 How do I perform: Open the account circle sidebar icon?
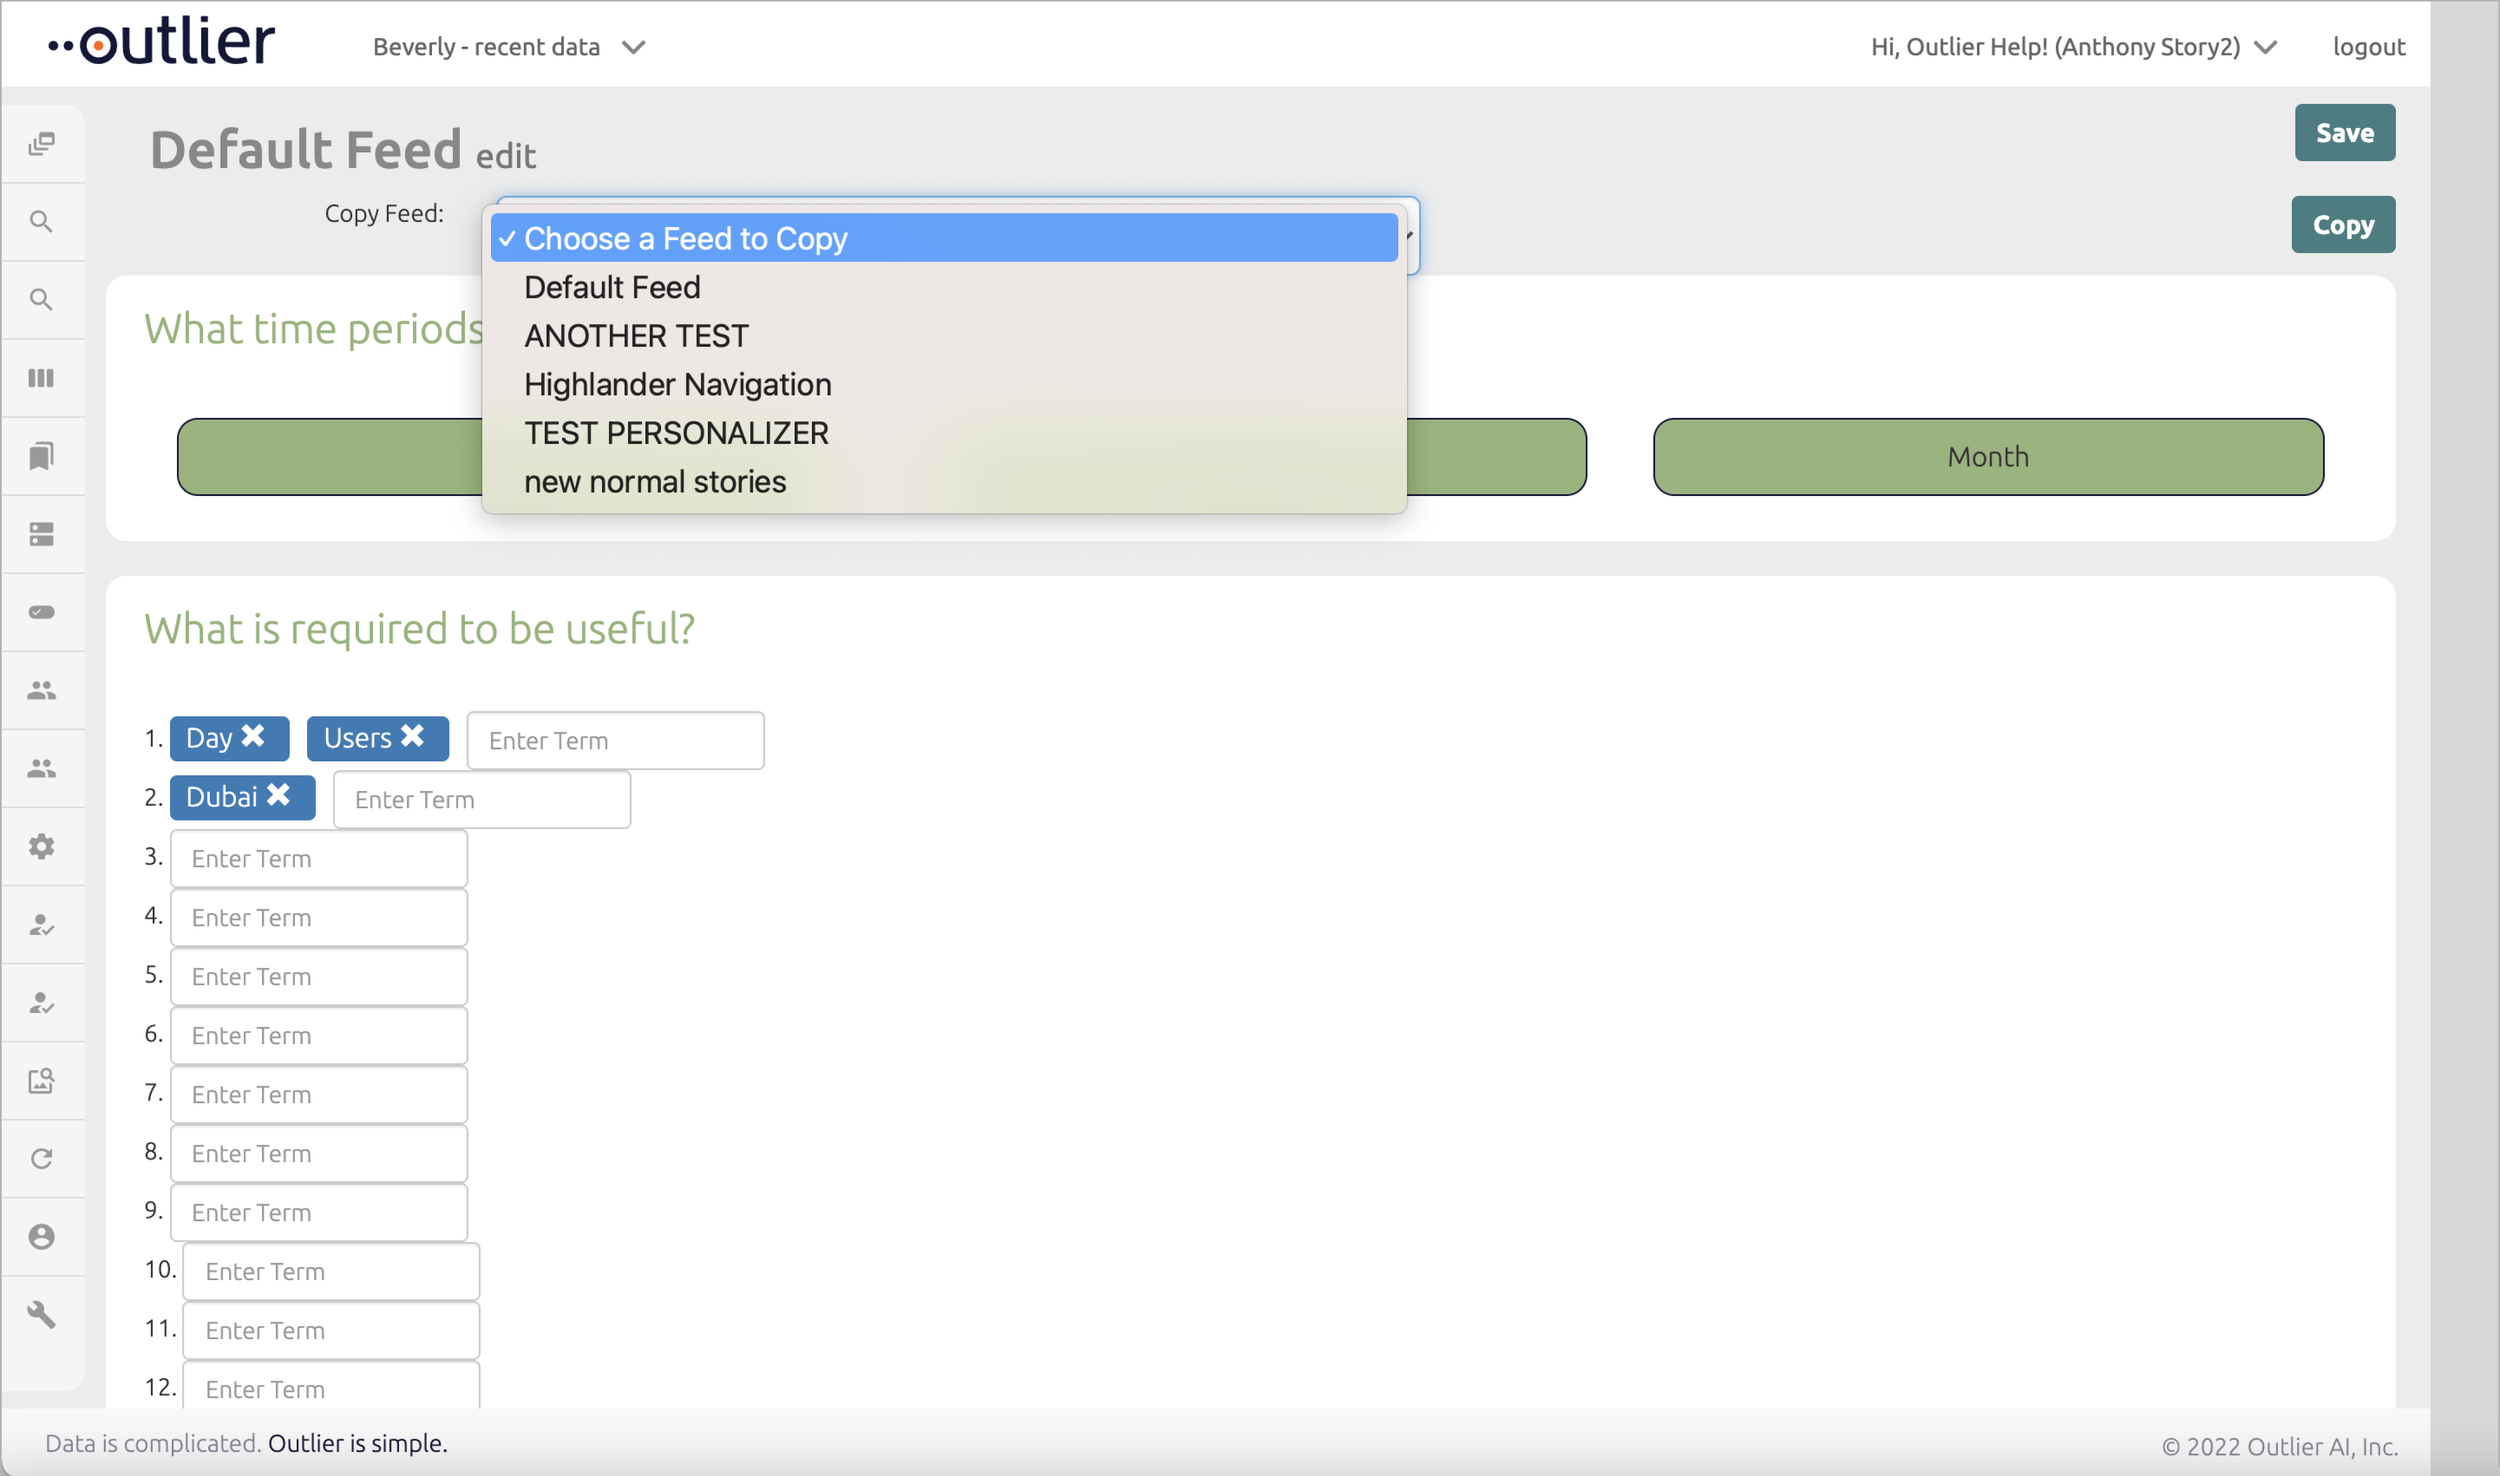pos(41,1237)
